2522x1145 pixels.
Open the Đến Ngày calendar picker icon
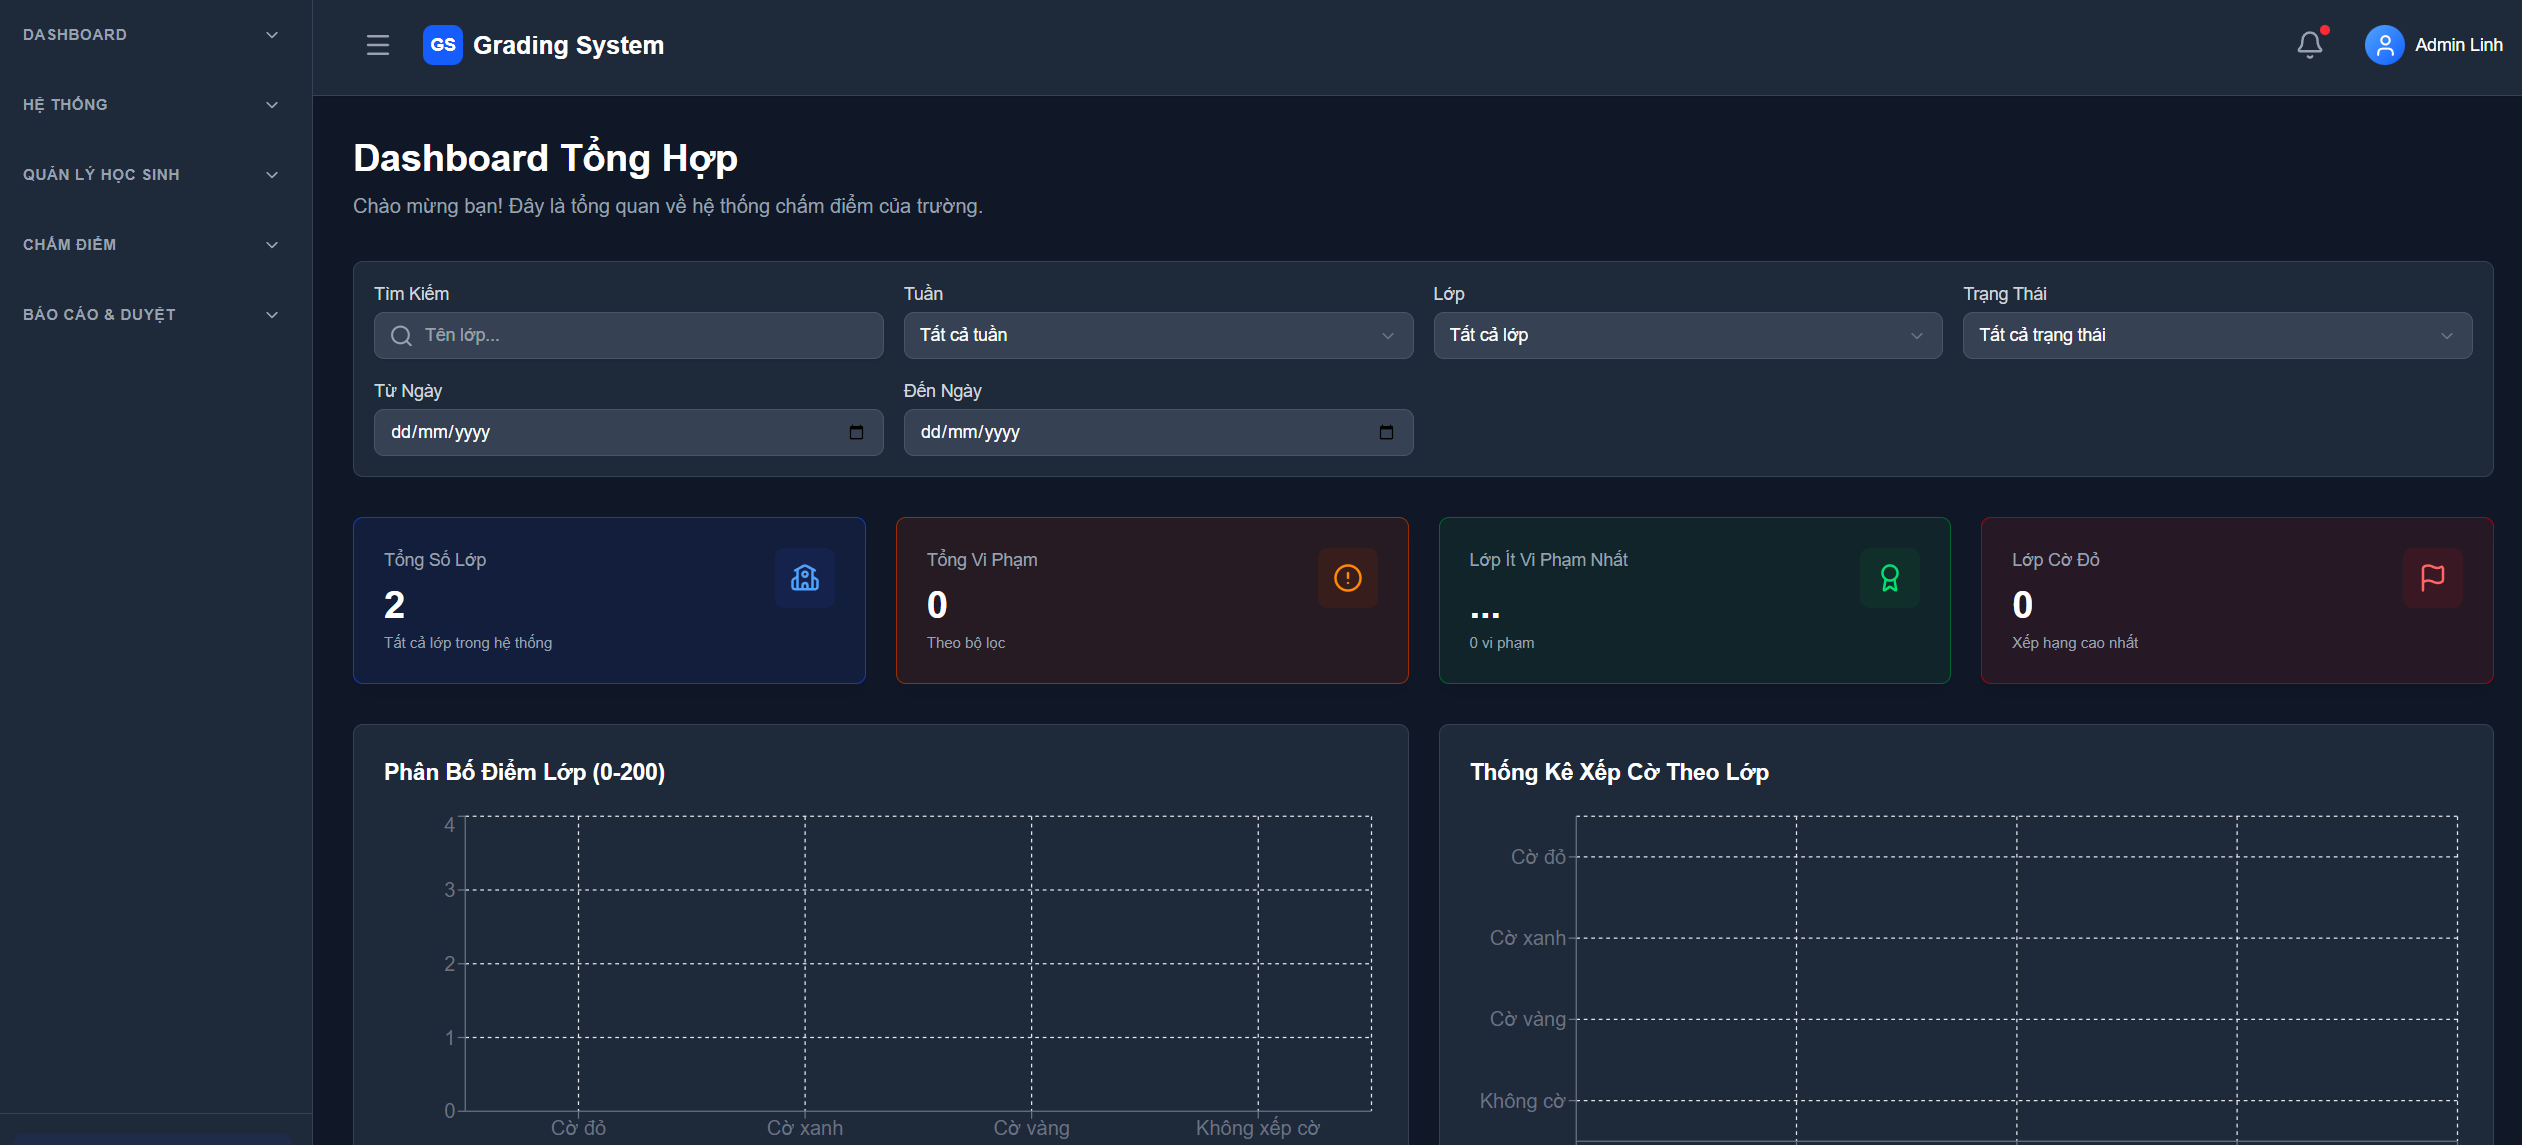point(1386,432)
